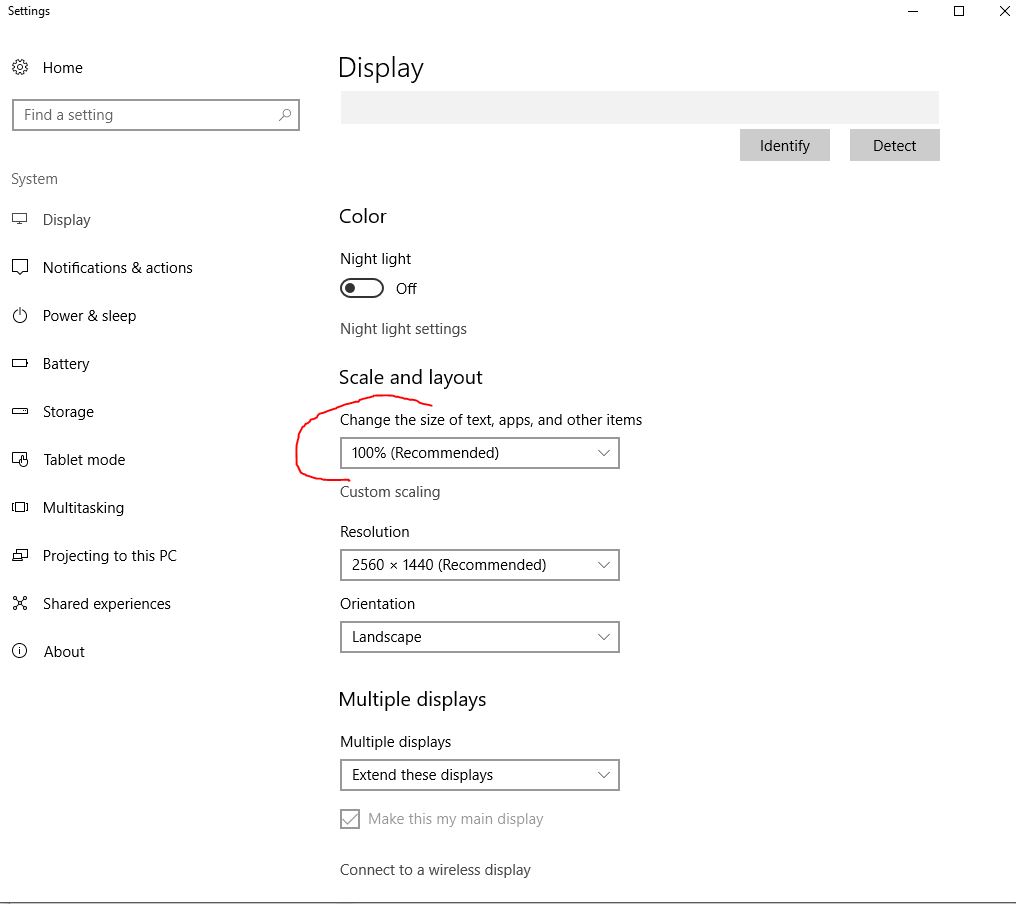
Task: Click the Storage drive icon
Action: pos(20,411)
